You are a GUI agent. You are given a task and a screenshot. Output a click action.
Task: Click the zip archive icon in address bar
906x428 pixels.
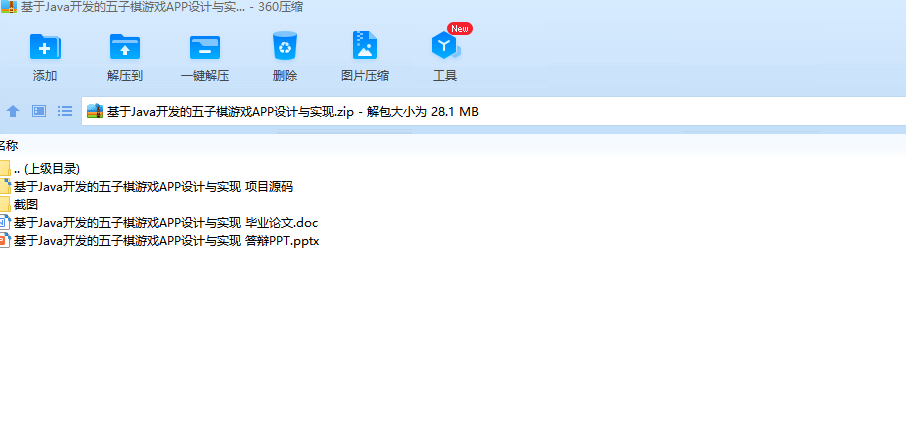[x=95, y=111]
